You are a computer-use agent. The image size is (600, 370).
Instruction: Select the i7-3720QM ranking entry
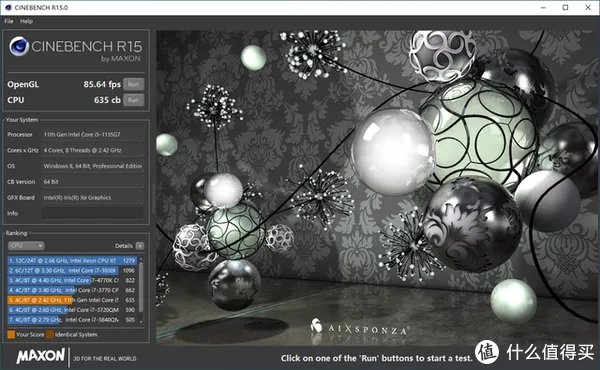[x=72, y=310]
